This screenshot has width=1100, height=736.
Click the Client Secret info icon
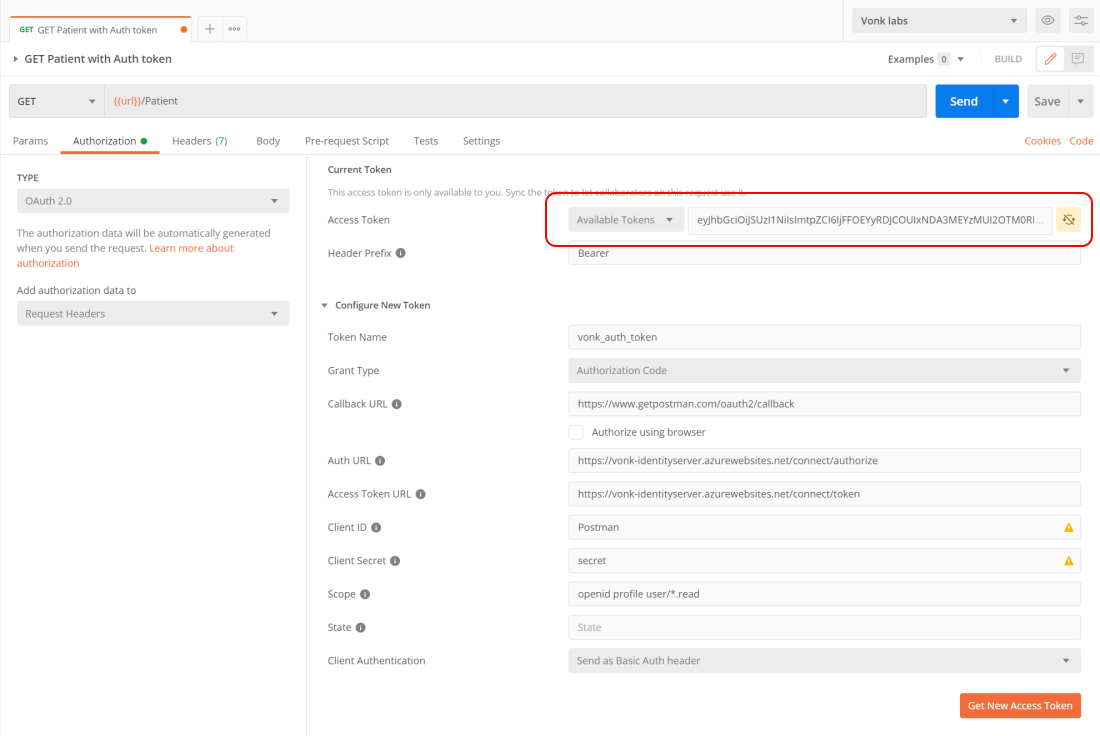coord(395,561)
